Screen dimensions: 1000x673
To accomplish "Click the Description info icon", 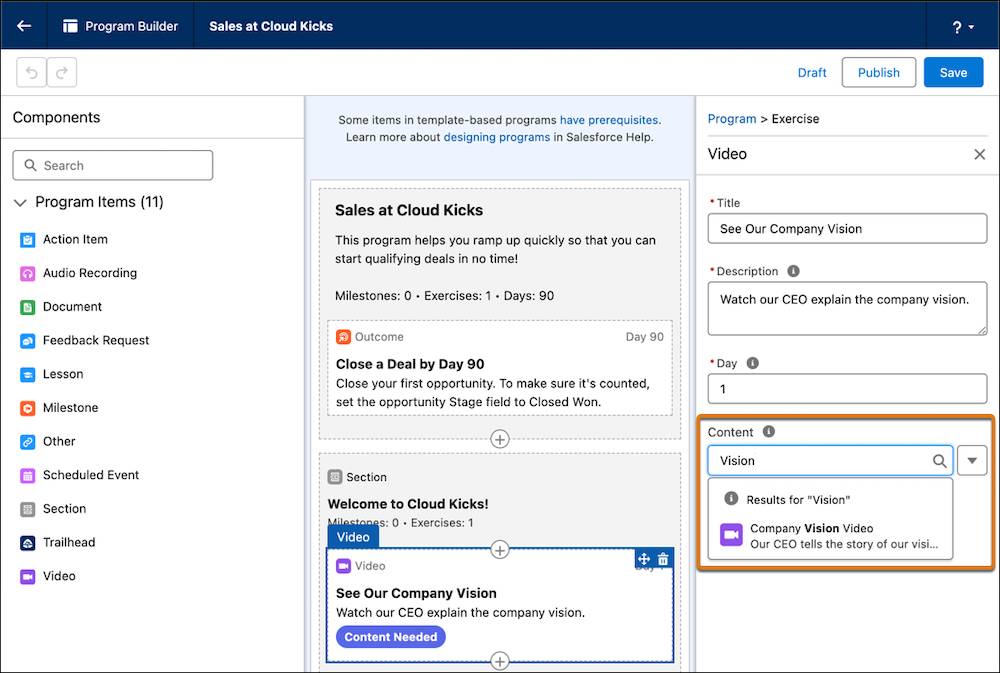I will [793, 271].
